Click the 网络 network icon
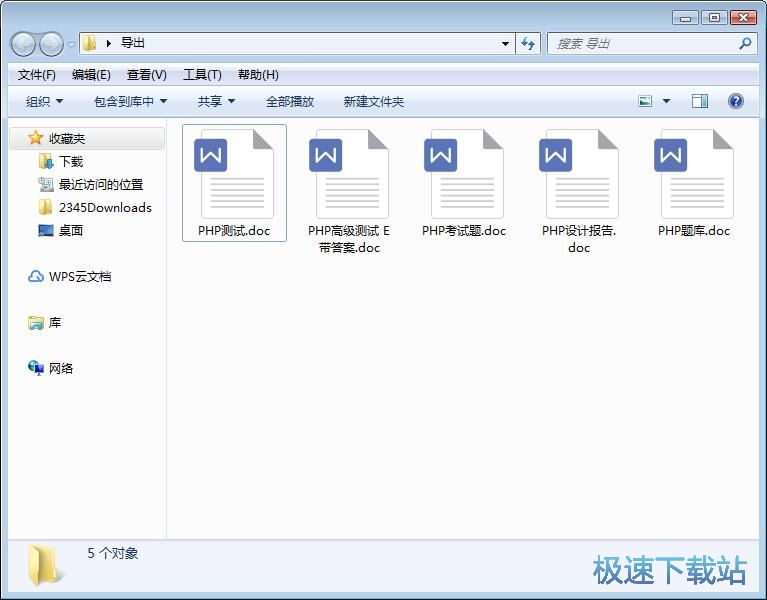 36,368
